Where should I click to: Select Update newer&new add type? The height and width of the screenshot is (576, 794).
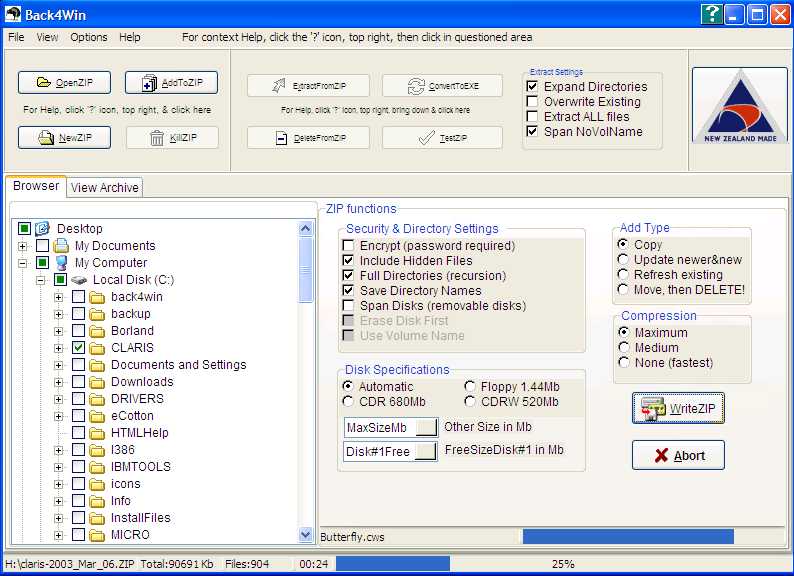tap(623, 259)
